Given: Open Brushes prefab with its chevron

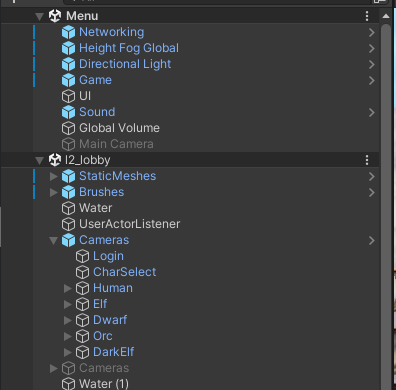Looking at the screenshot, I should [x=372, y=192].
